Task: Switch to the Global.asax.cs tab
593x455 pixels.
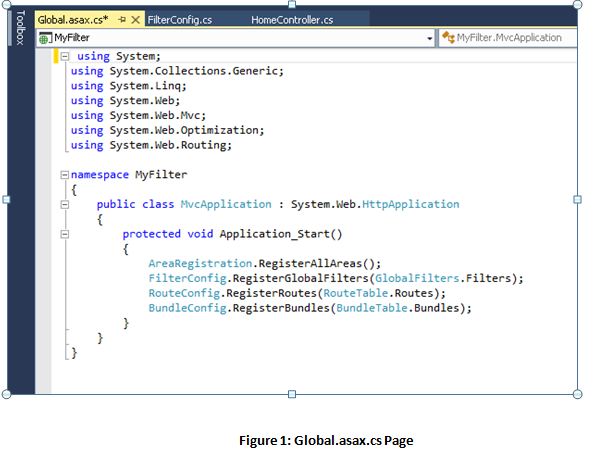Action: tap(73, 20)
